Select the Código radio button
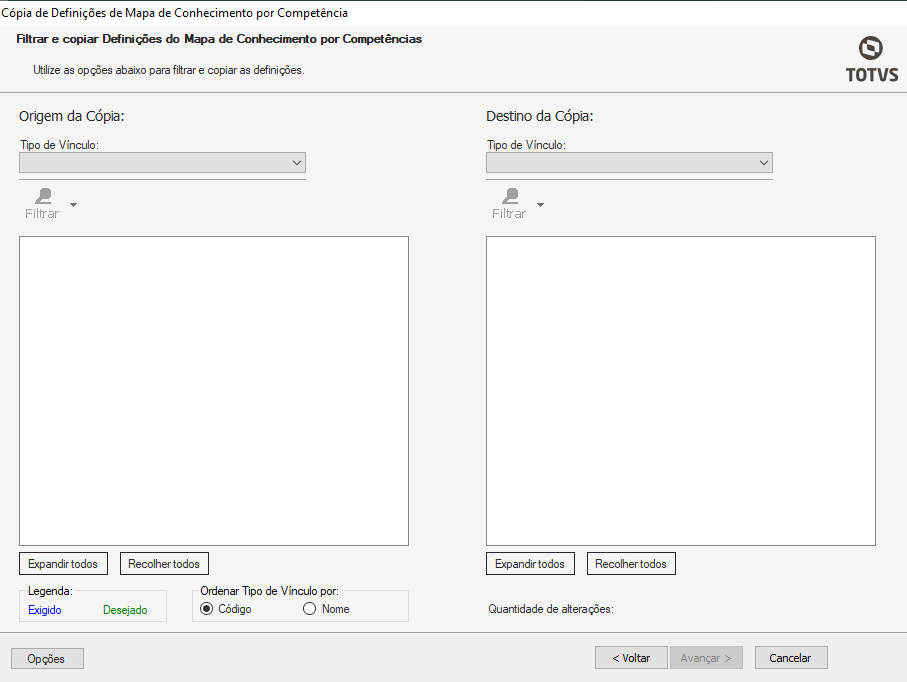 pyautogui.click(x=208, y=609)
